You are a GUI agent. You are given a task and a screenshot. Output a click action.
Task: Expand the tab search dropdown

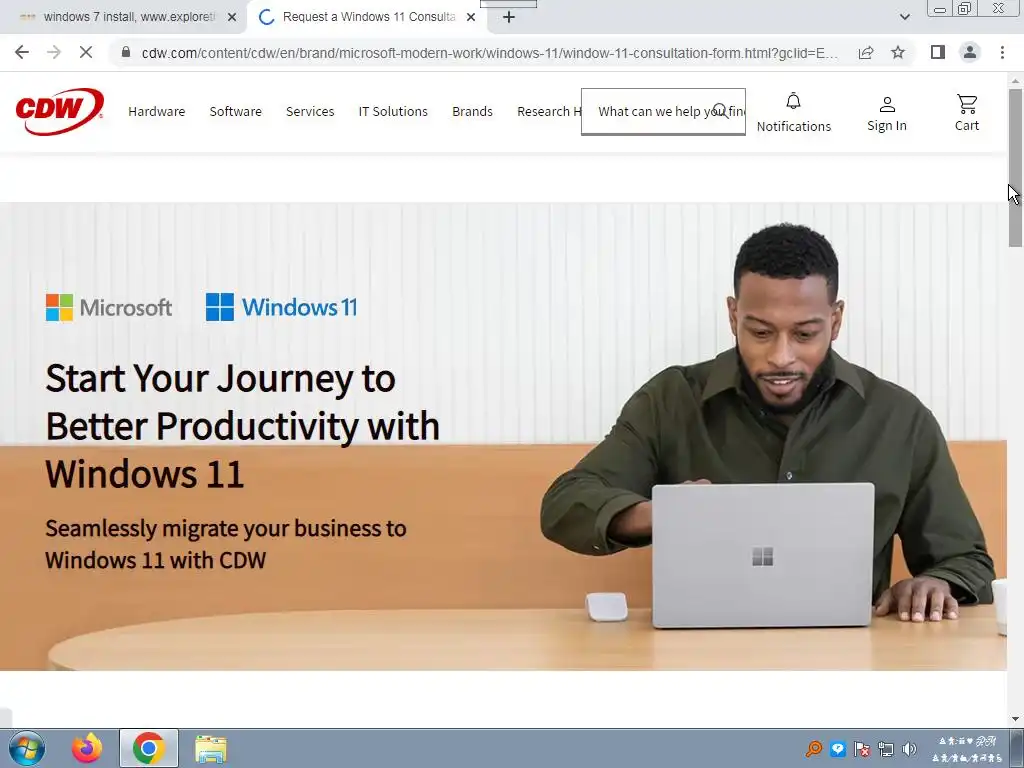click(904, 17)
